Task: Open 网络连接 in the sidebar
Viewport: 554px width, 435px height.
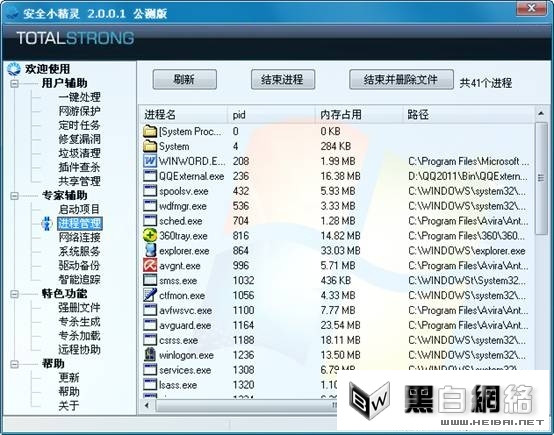Action: (x=79, y=237)
